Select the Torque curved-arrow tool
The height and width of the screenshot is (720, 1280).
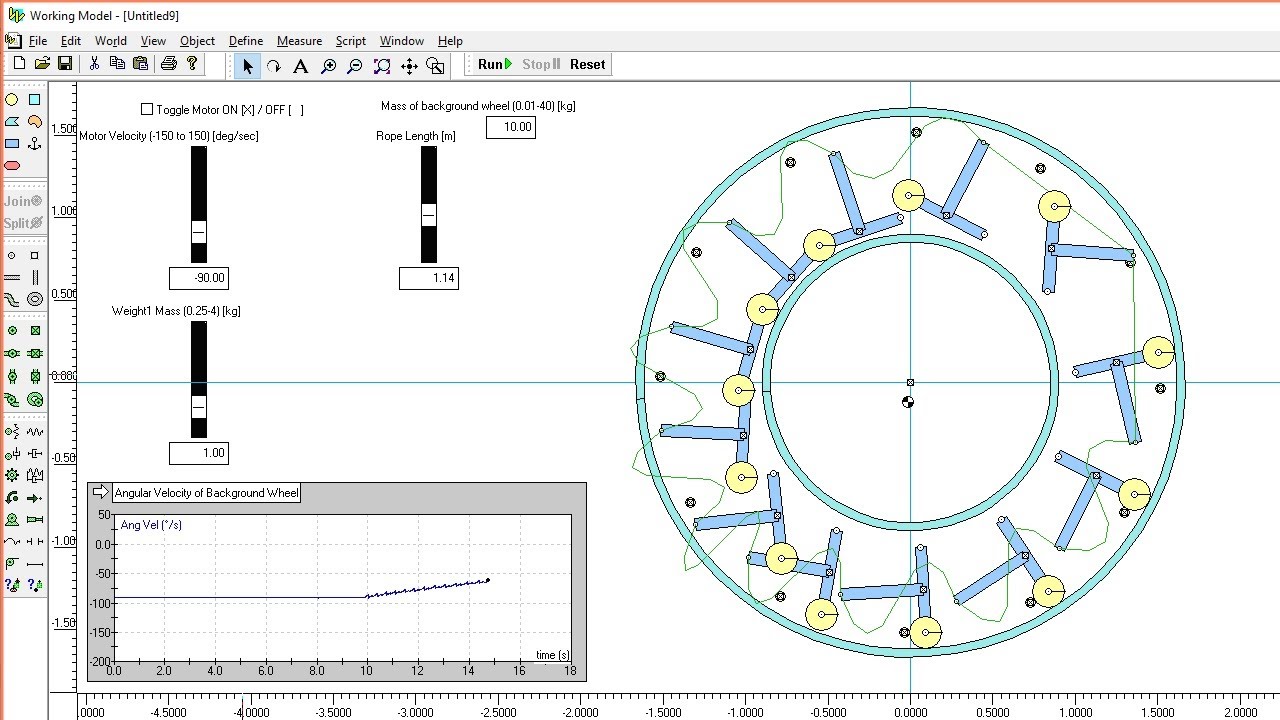point(12,497)
